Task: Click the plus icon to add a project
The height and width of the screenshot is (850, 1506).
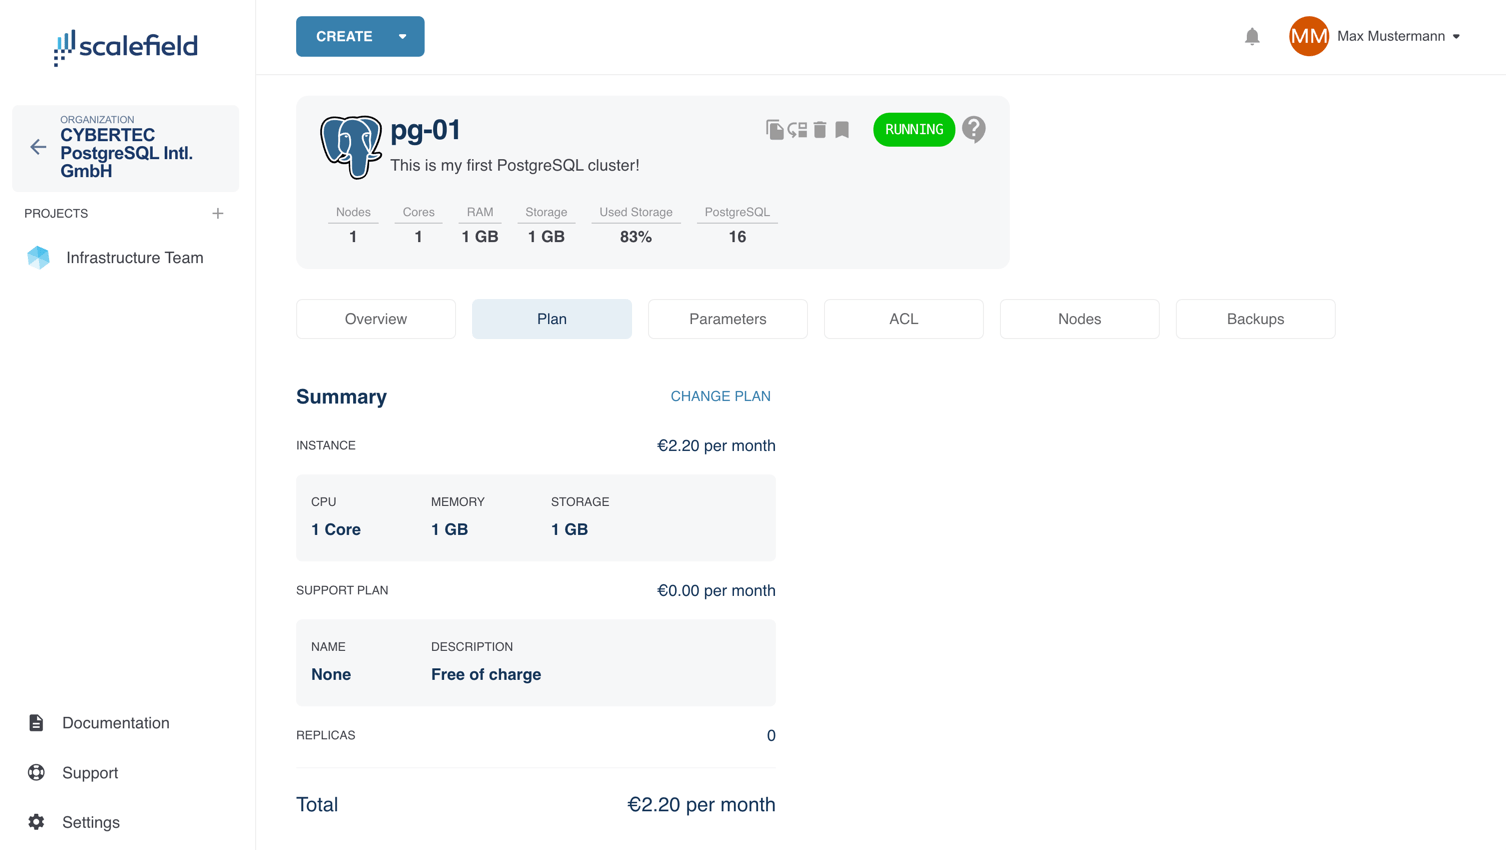Action: point(218,213)
